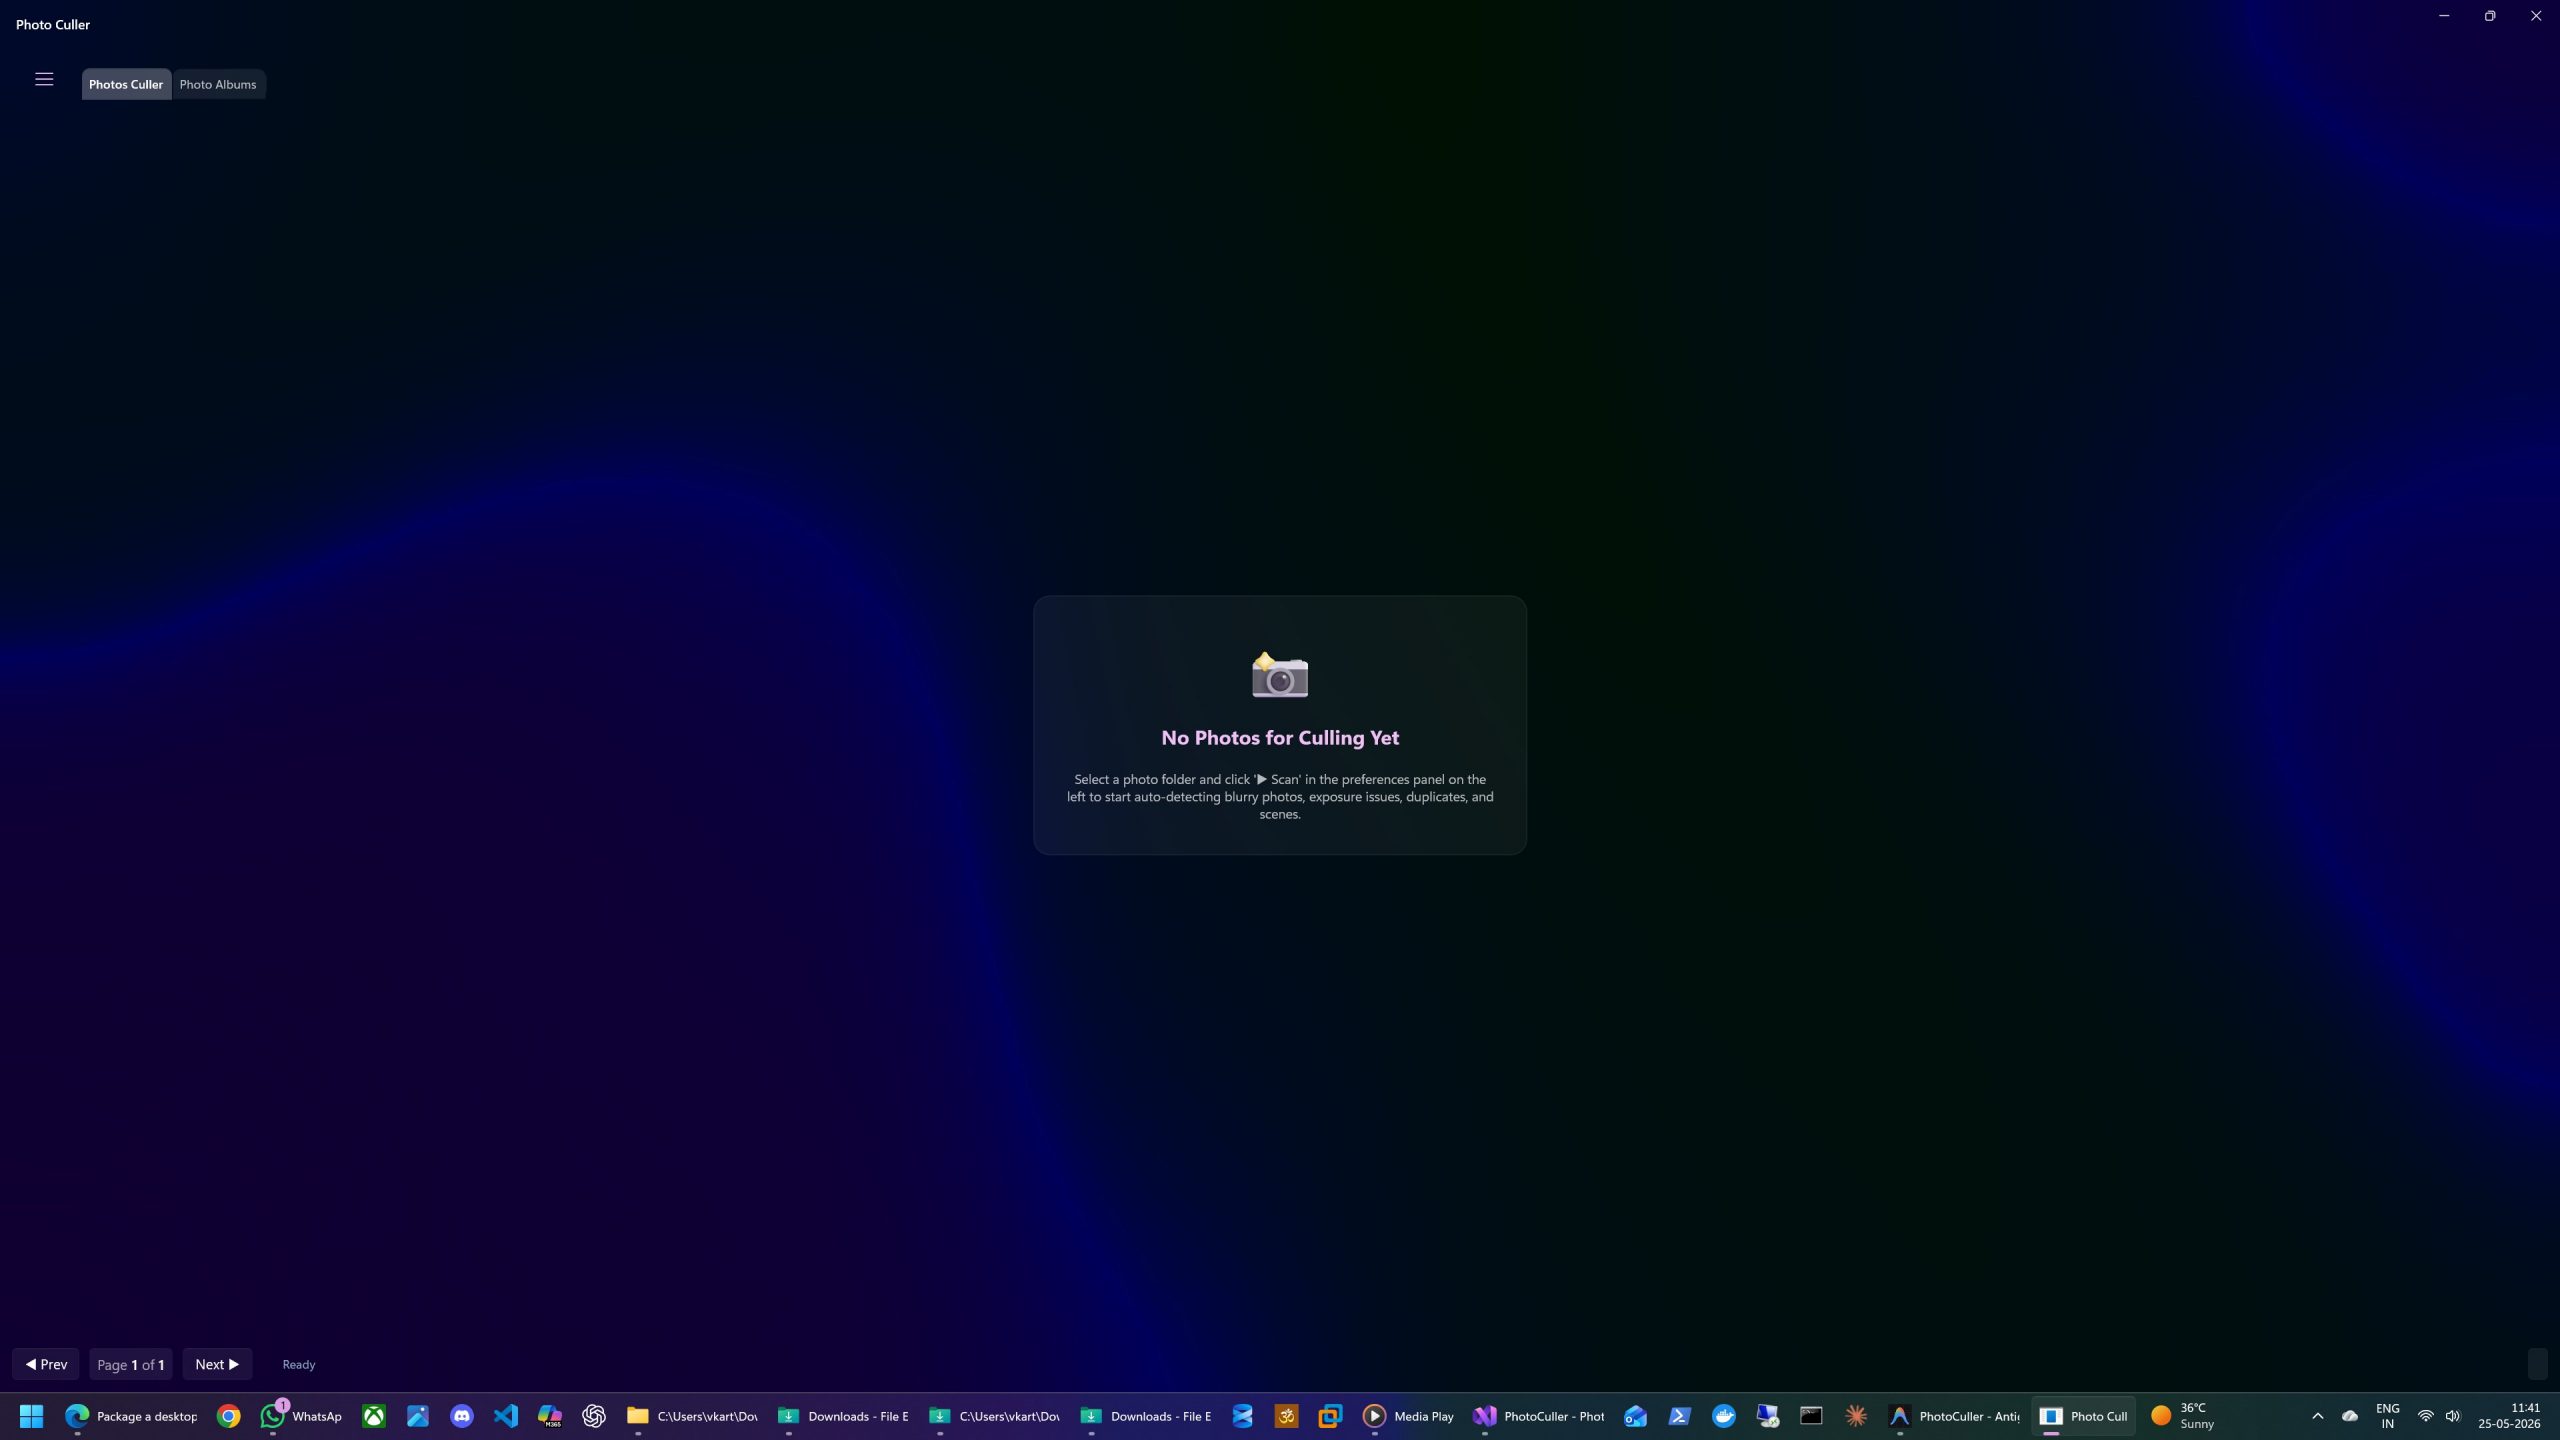Switch to the Photo Albums tab
This screenshot has width=2560, height=1440.
tap(218, 84)
